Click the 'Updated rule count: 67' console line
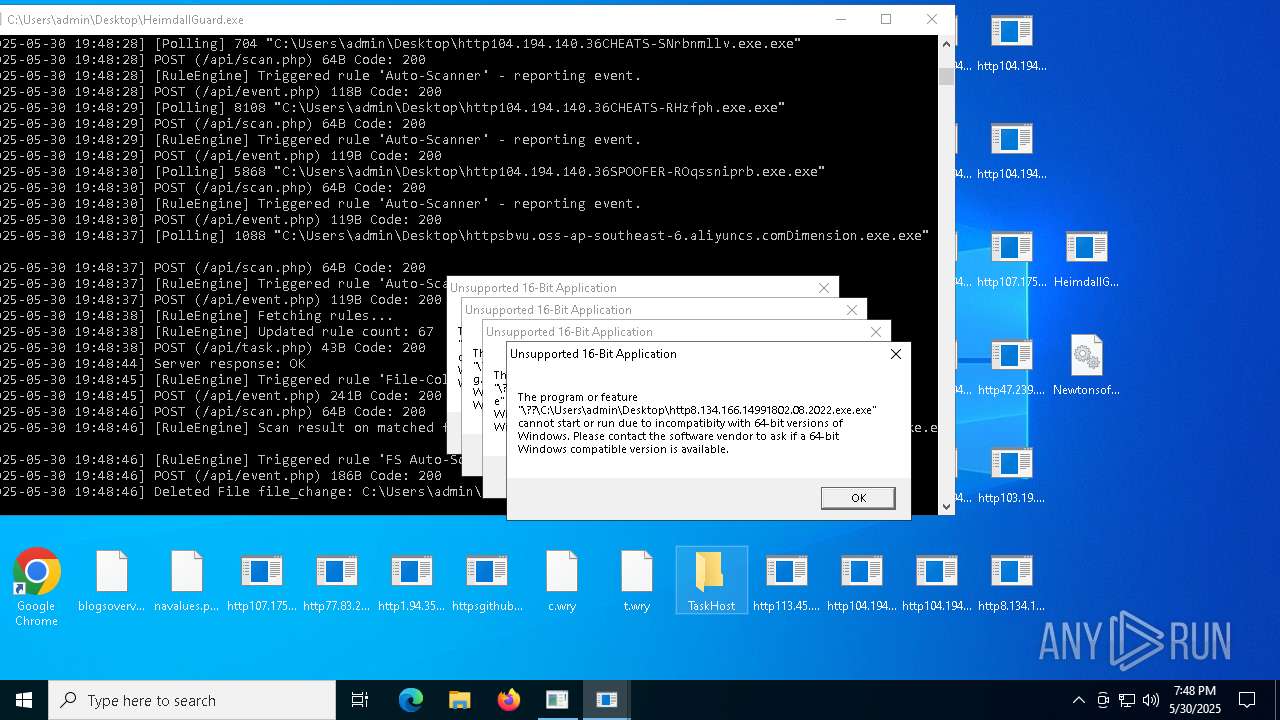This screenshot has height=720, width=1280. (x=217, y=332)
